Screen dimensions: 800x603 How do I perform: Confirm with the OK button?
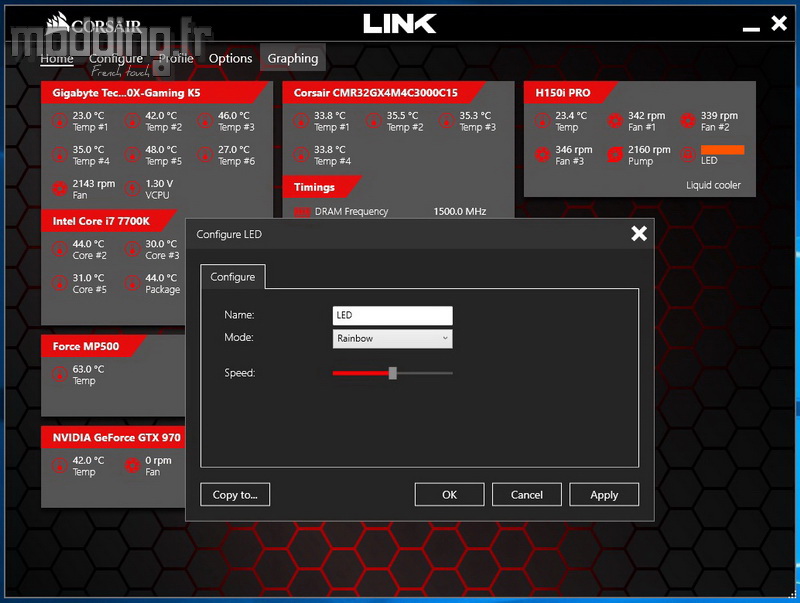[449, 495]
